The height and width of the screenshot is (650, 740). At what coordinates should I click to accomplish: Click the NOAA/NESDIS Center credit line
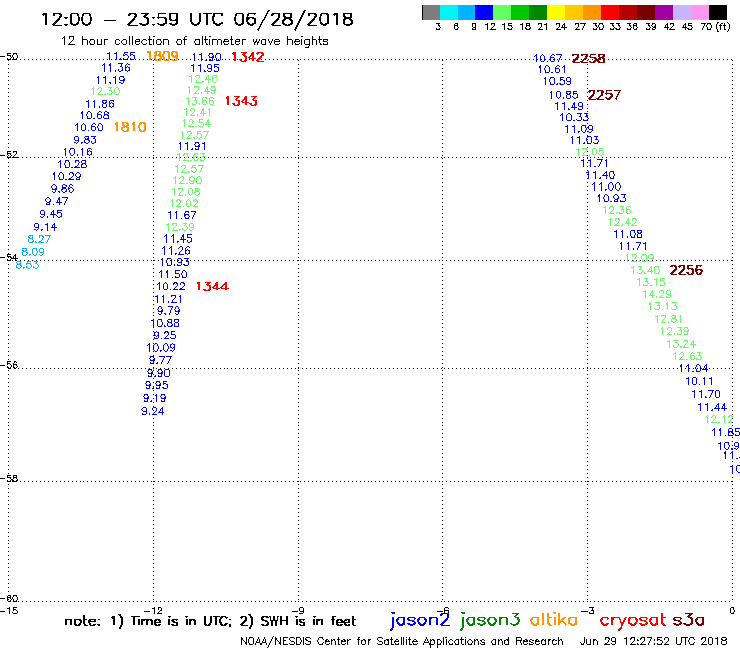402,641
